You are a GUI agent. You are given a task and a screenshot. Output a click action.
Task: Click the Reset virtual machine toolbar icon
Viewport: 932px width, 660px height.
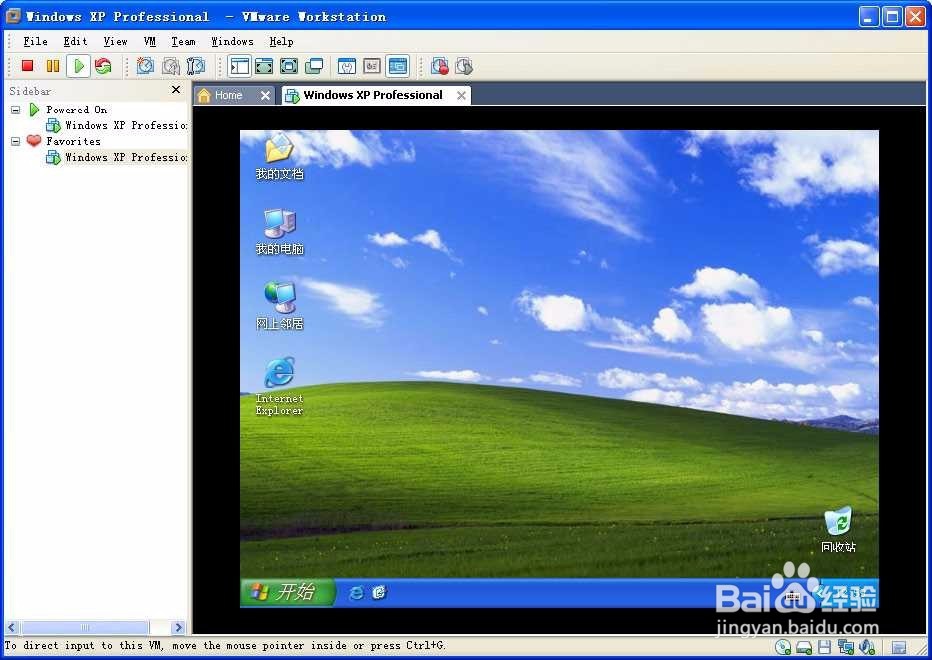tap(103, 66)
